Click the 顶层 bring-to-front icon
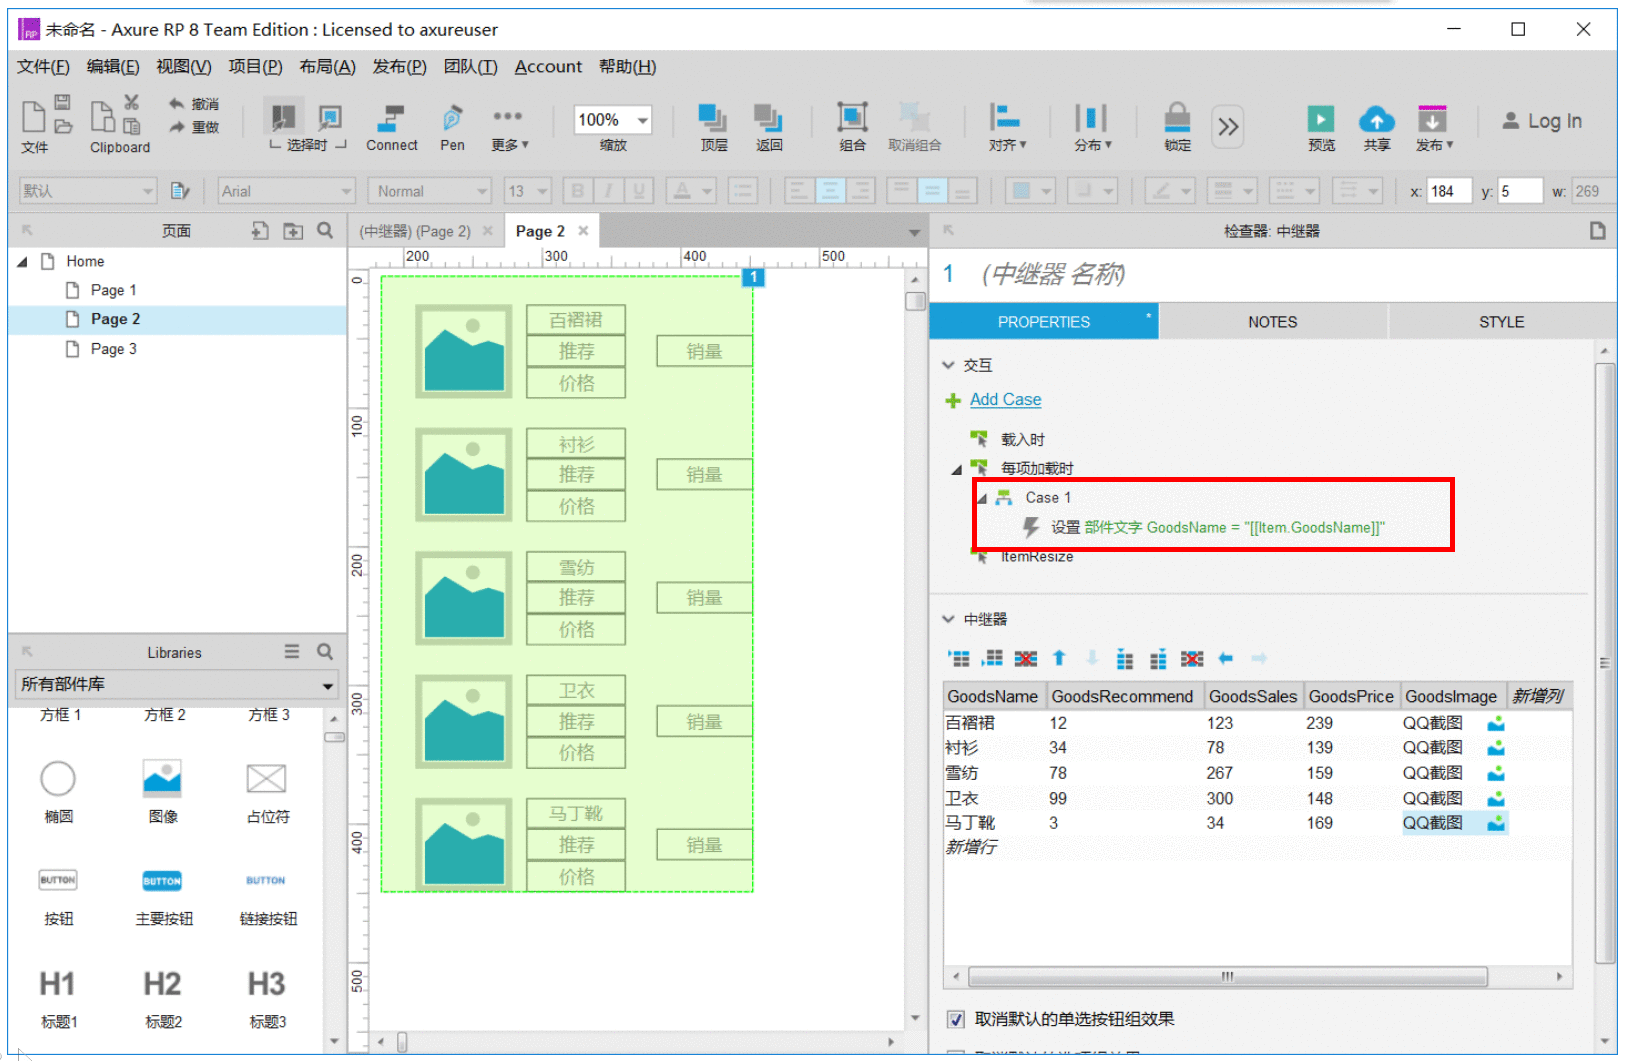This screenshot has height=1061, width=1629. click(713, 118)
